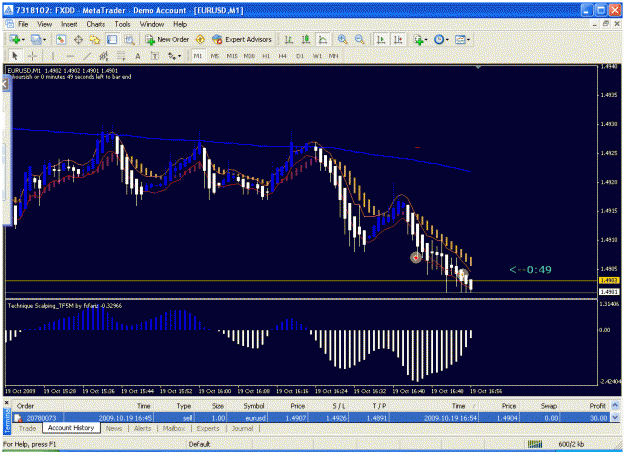The image size is (625, 452).
Task: Sort history by Profit column header
Action: [x=597, y=406]
